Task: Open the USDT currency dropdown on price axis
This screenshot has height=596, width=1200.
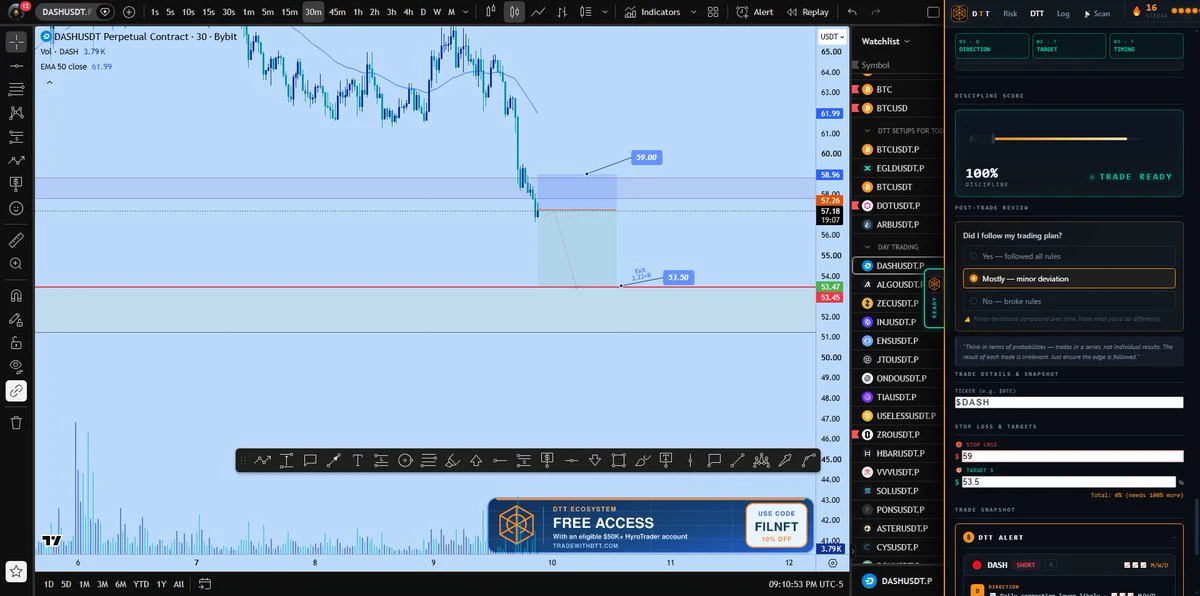Action: [x=832, y=37]
